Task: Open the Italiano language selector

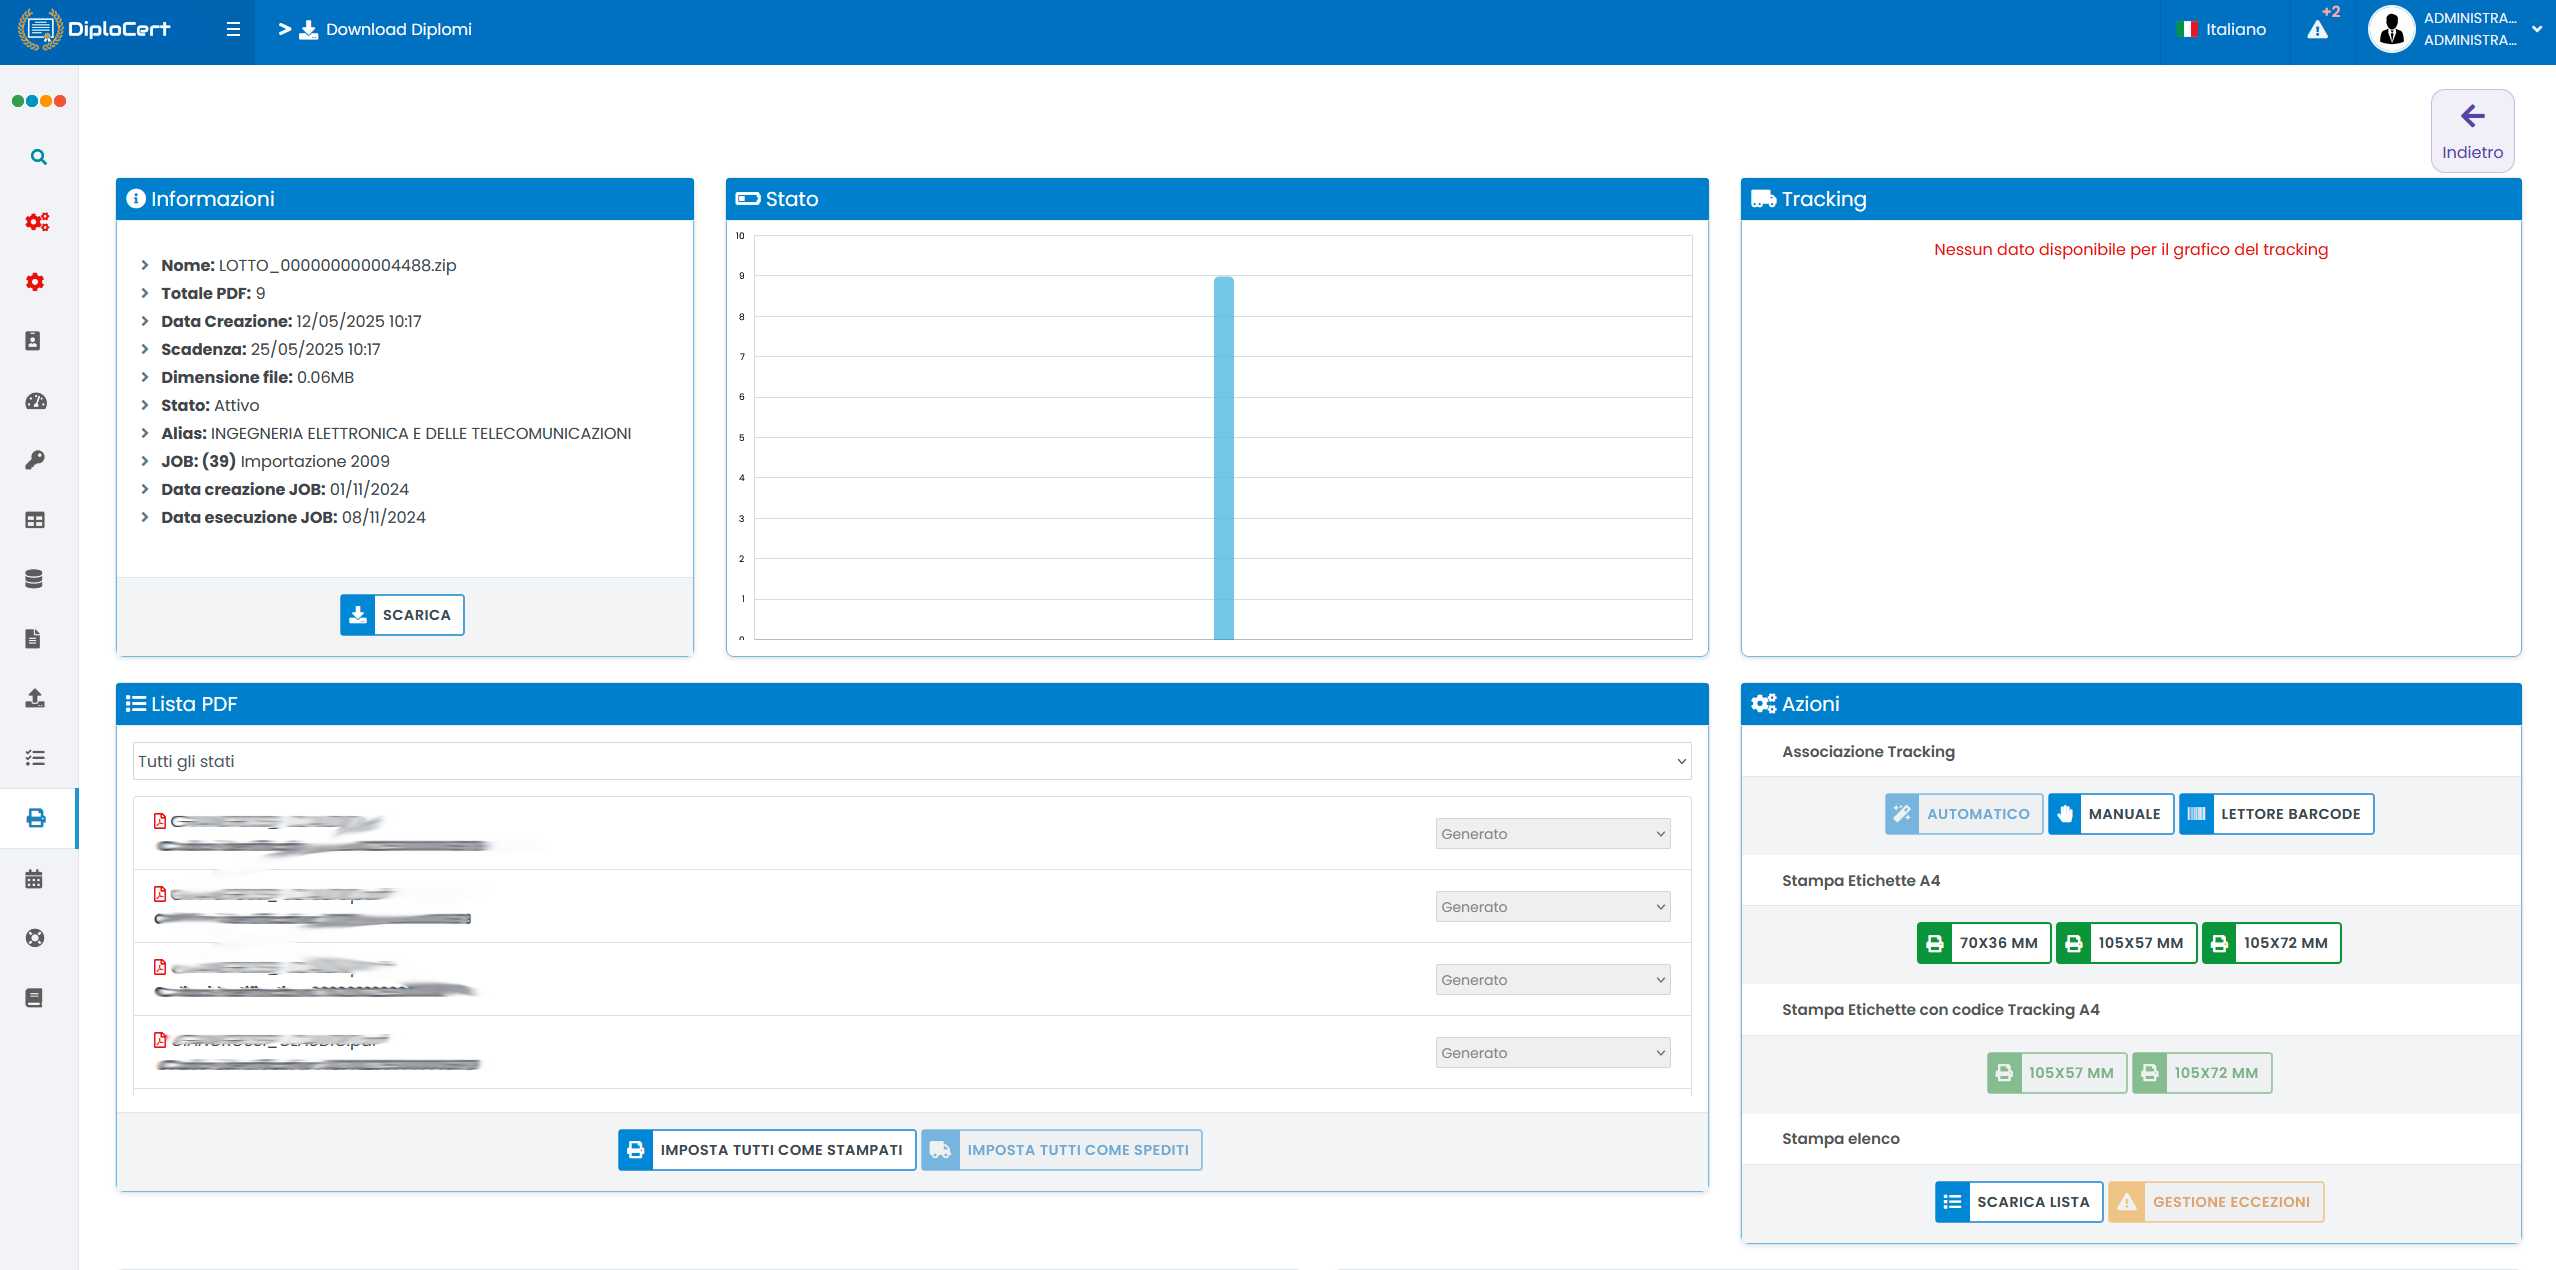Action: coord(2222,30)
